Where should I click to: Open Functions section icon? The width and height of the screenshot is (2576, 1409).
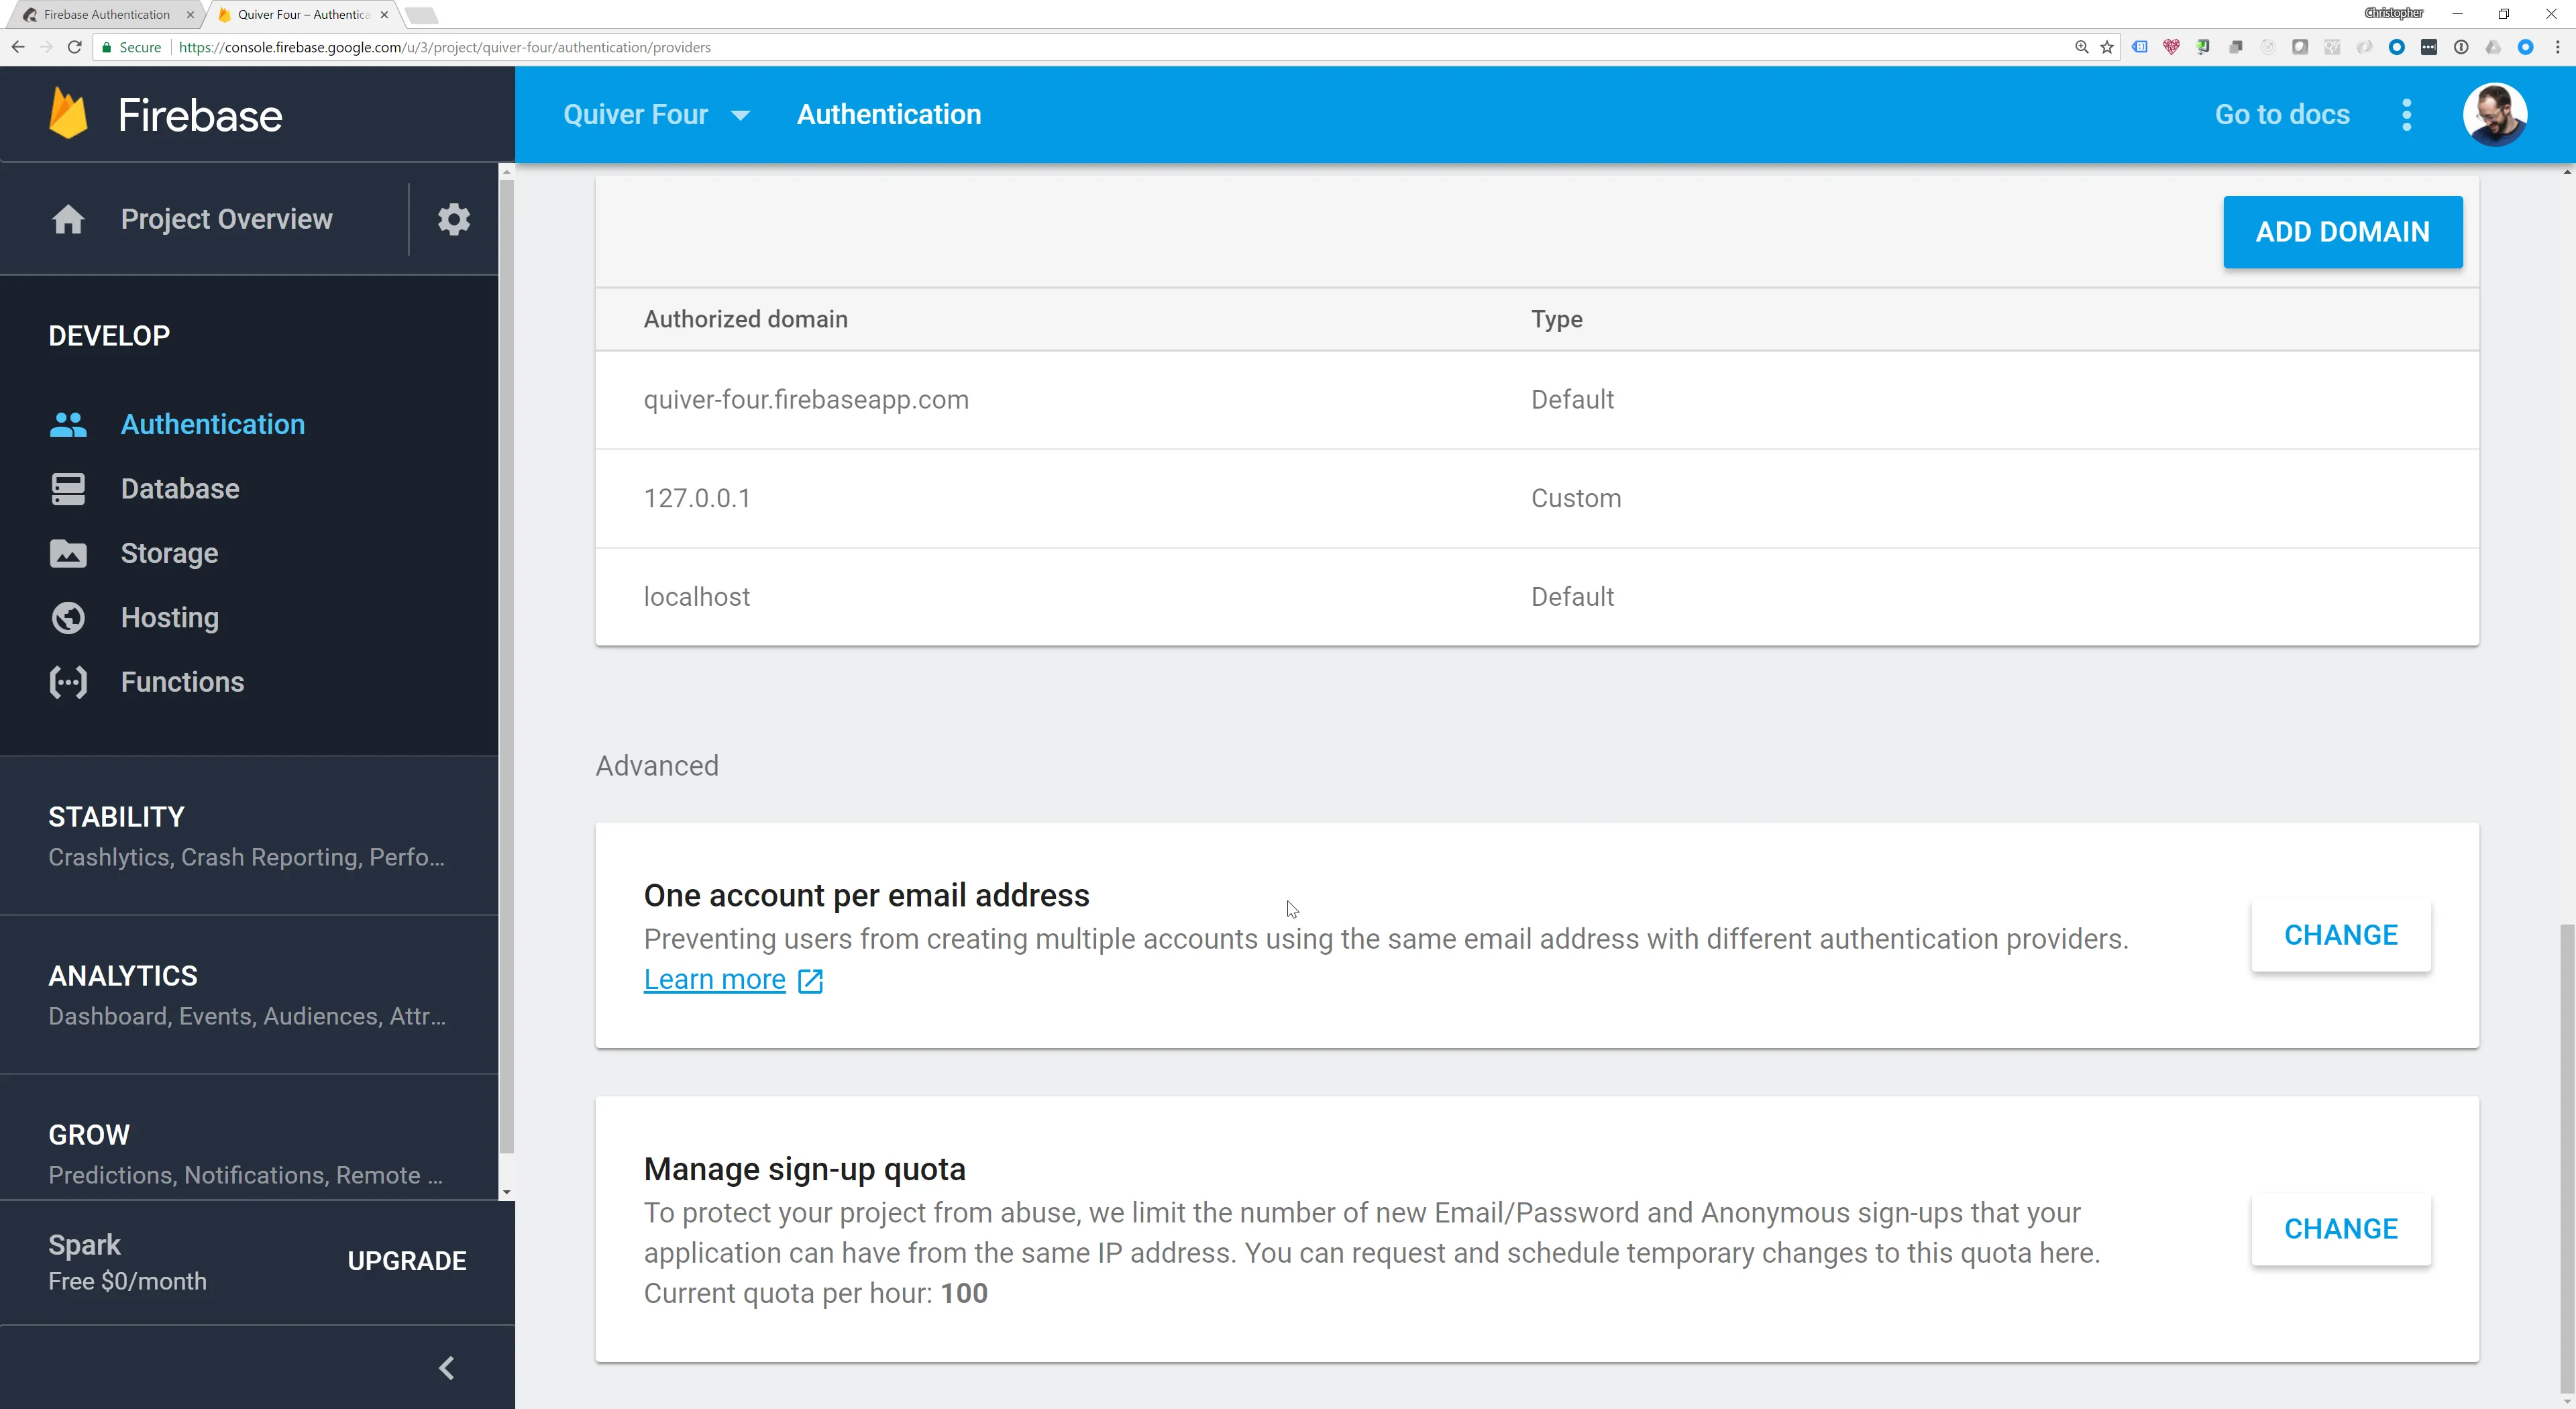click(68, 682)
